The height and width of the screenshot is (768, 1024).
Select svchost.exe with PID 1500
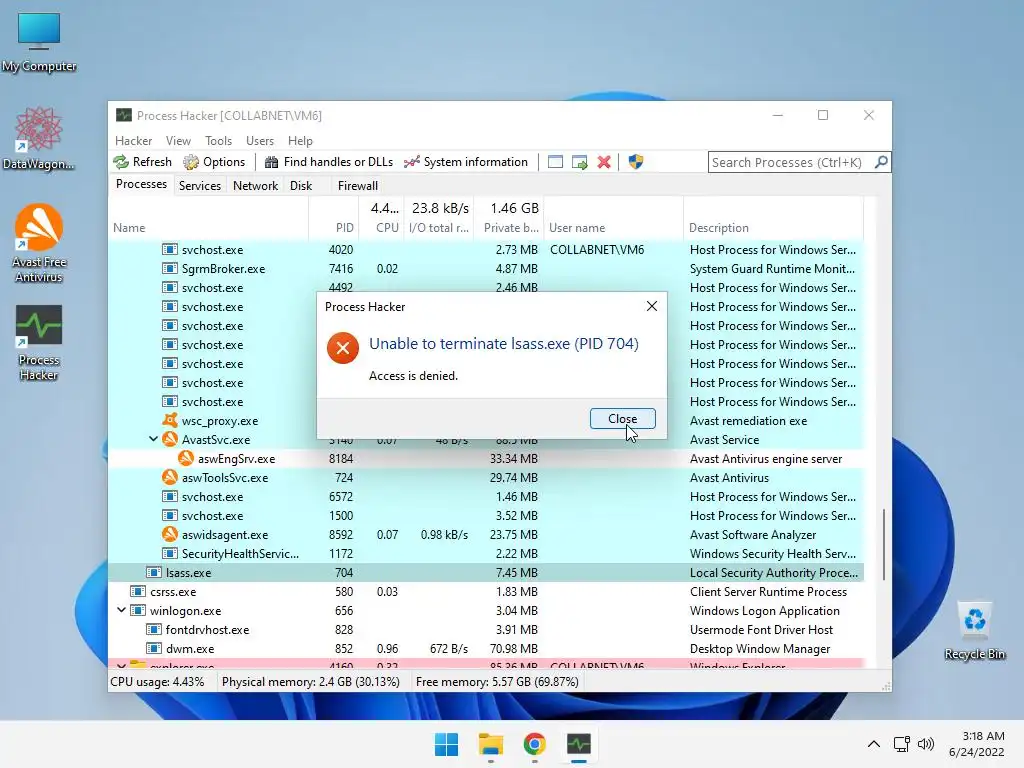(x=486, y=515)
